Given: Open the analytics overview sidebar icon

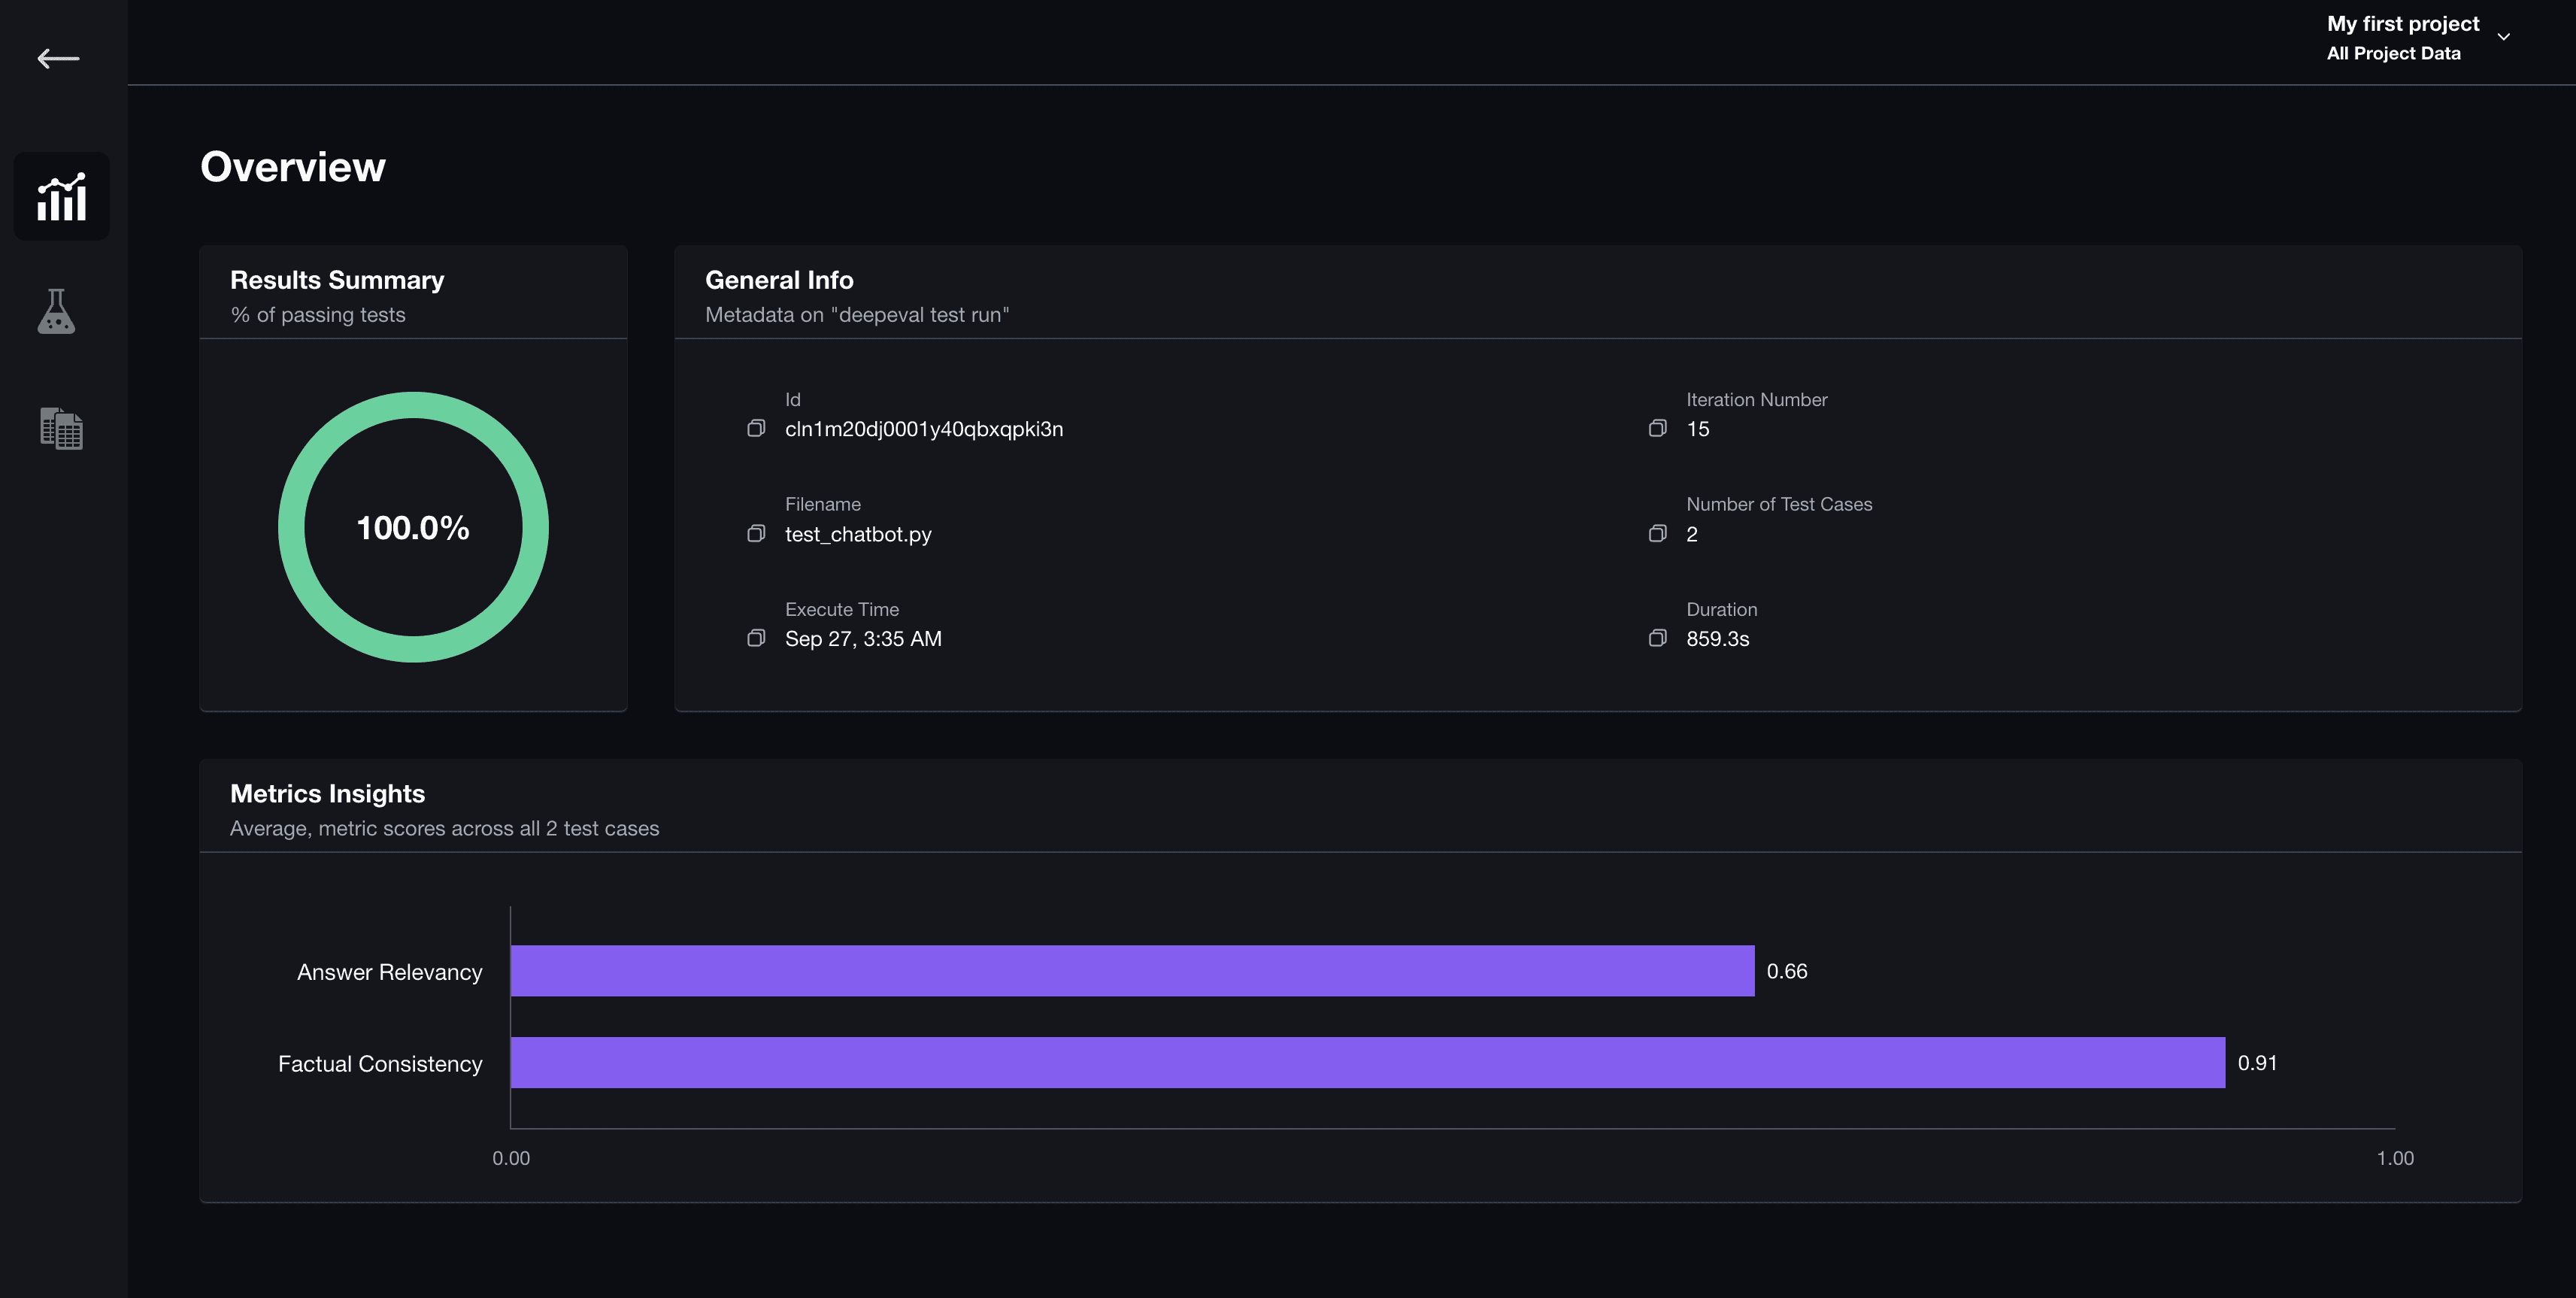Looking at the screenshot, I should click(62, 196).
